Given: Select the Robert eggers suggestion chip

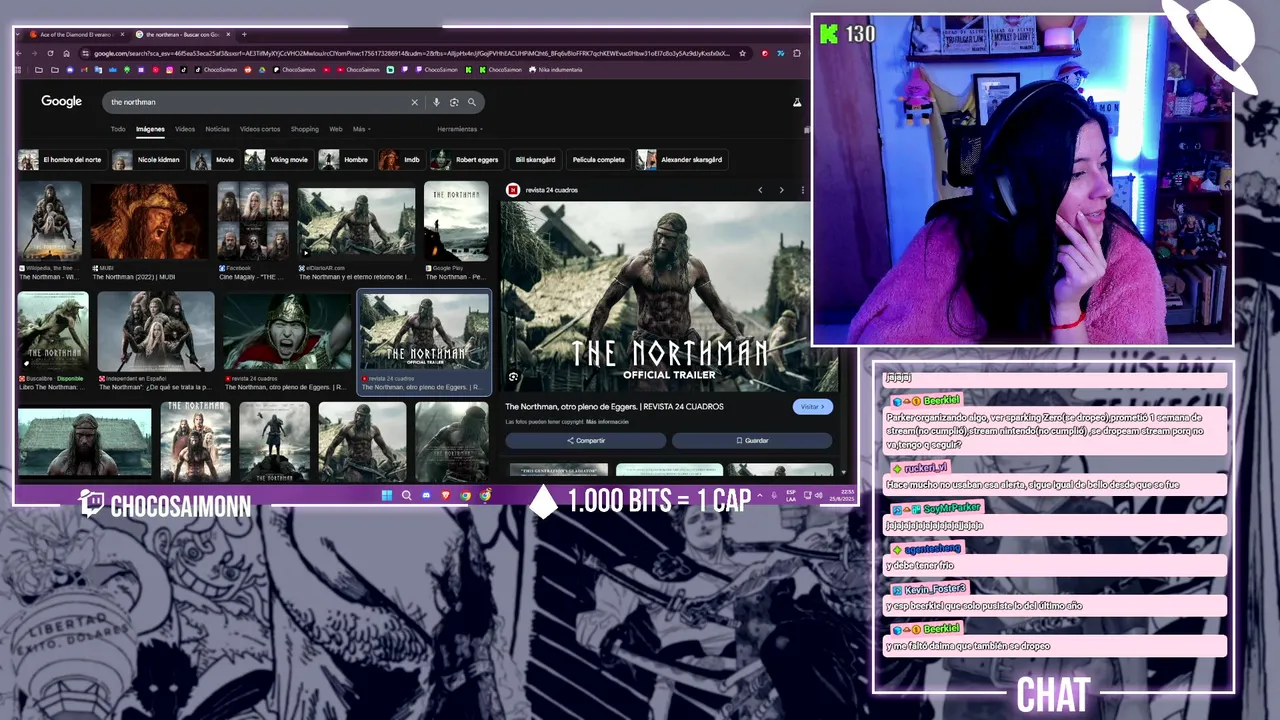Looking at the screenshot, I should click(466, 160).
